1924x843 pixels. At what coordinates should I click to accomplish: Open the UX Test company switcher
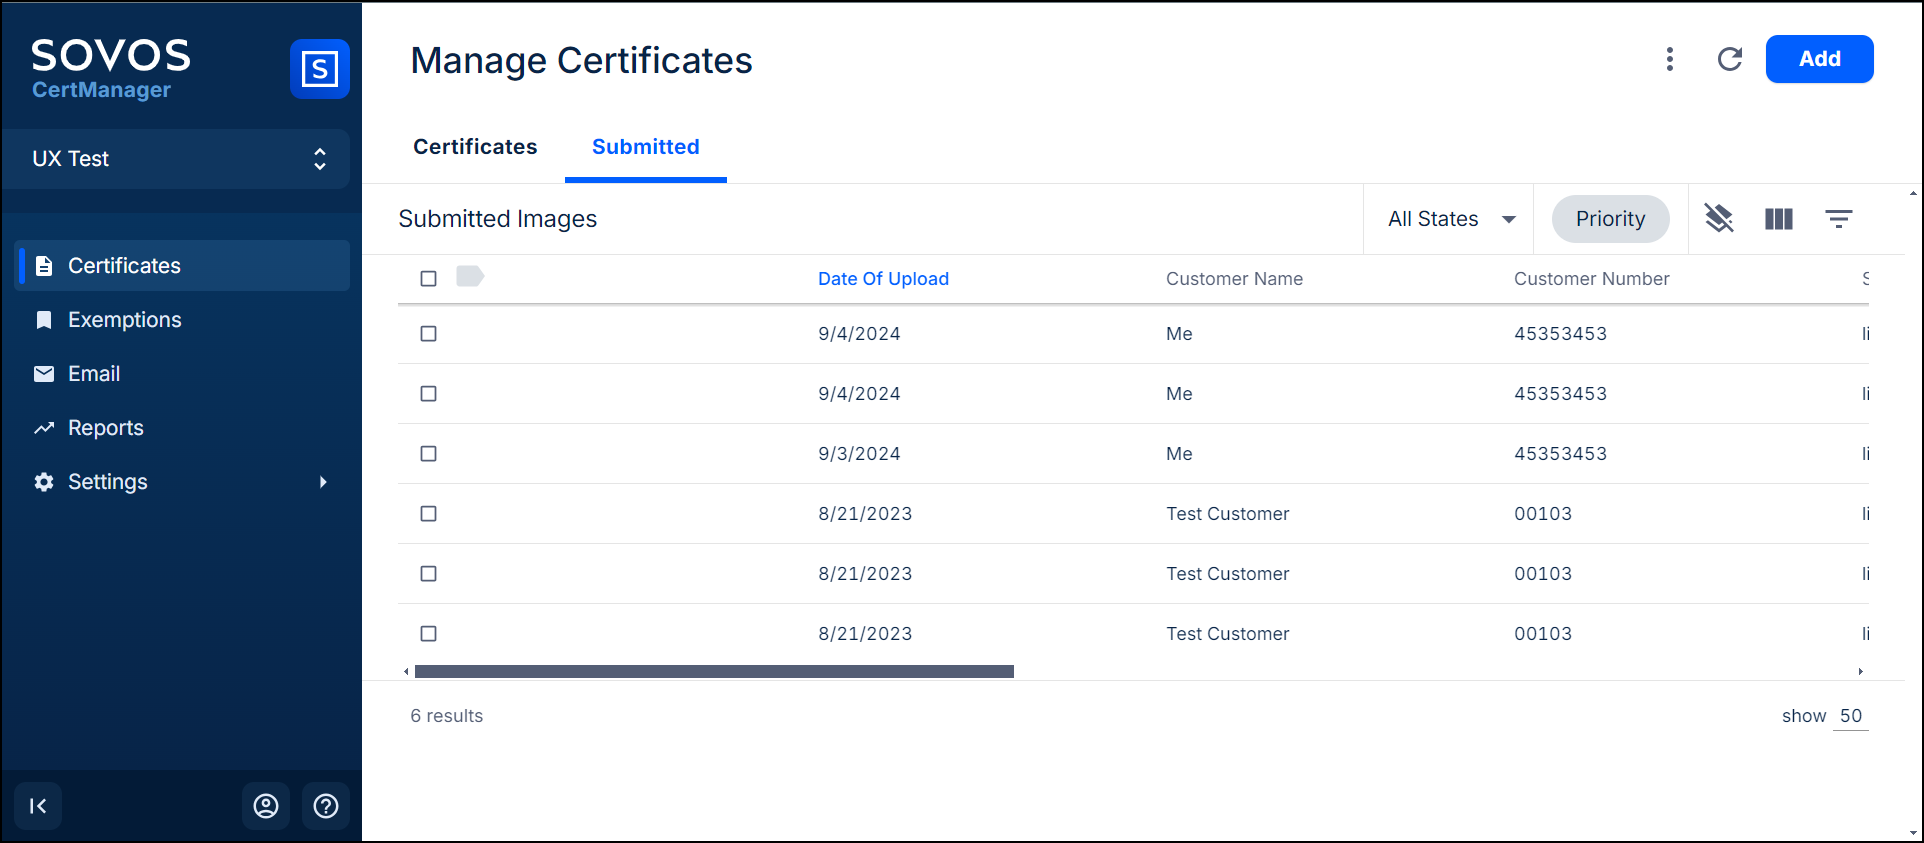[x=177, y=159]
